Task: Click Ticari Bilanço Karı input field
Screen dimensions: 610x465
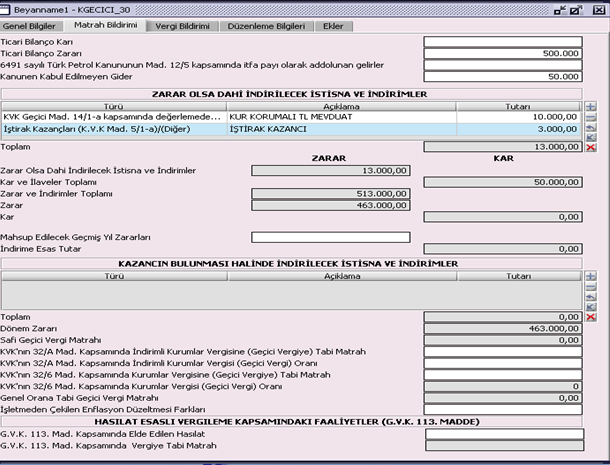Action: [503, 42]
